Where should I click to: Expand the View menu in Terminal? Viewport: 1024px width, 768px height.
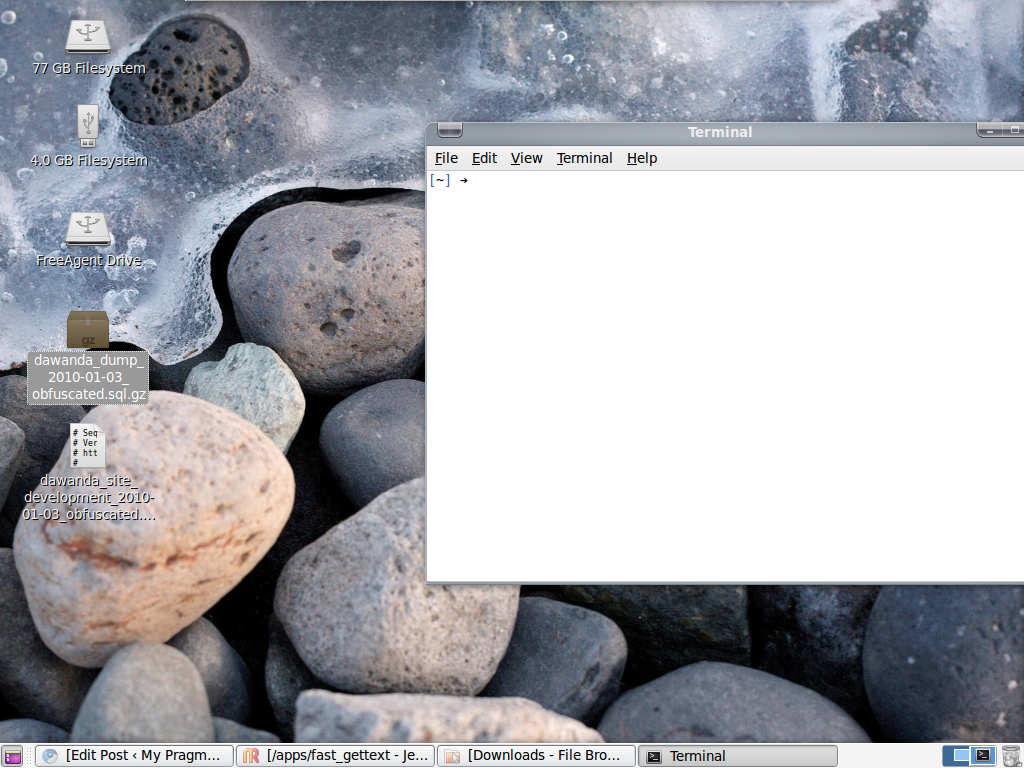coord(526,158)
